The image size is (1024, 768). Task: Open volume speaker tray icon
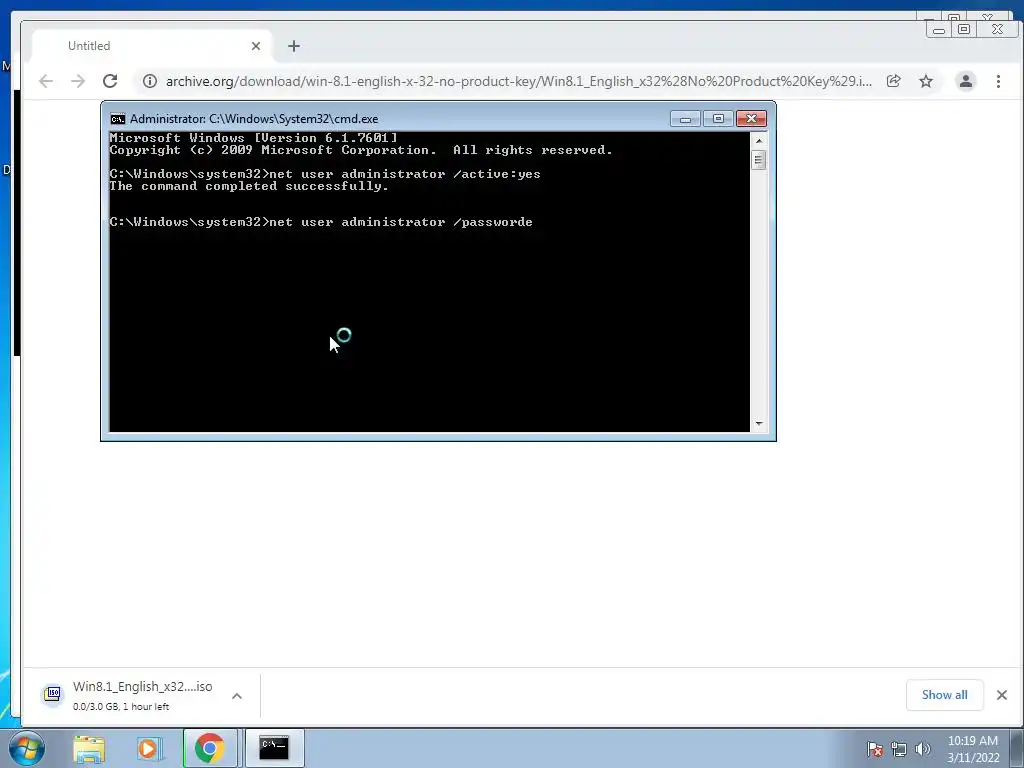point(923,749)
